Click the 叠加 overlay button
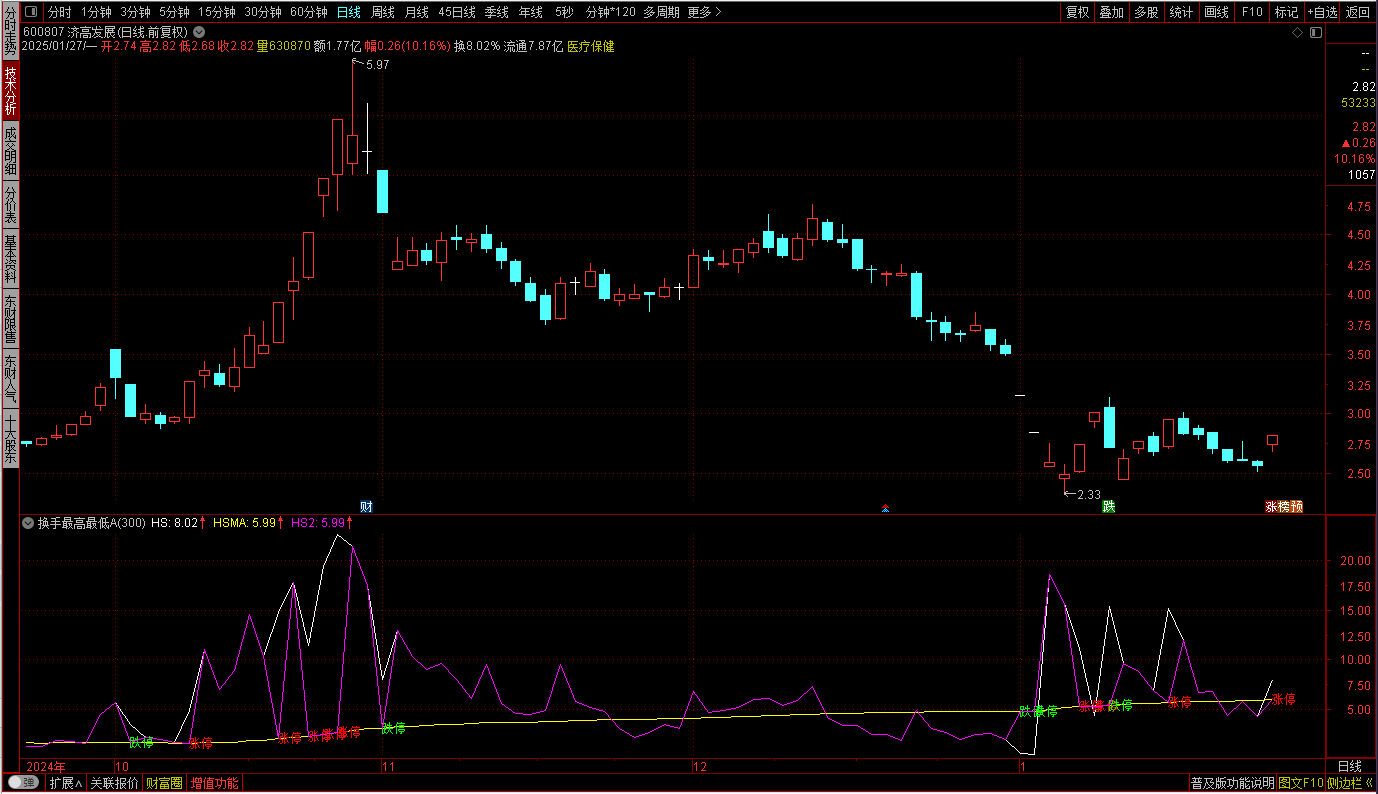This screenshot has height=794, width=1378. pyautogui.click(x=1111, y=12)
